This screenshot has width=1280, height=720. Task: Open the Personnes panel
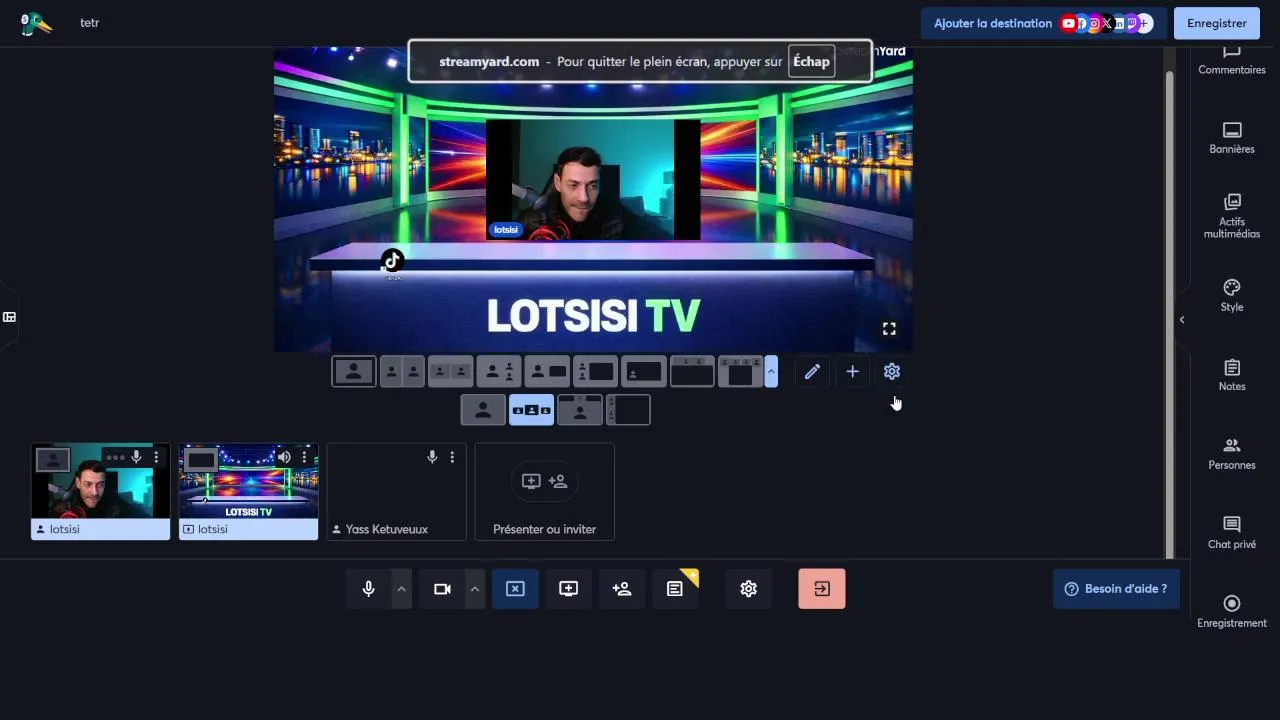click(1232, 454)
